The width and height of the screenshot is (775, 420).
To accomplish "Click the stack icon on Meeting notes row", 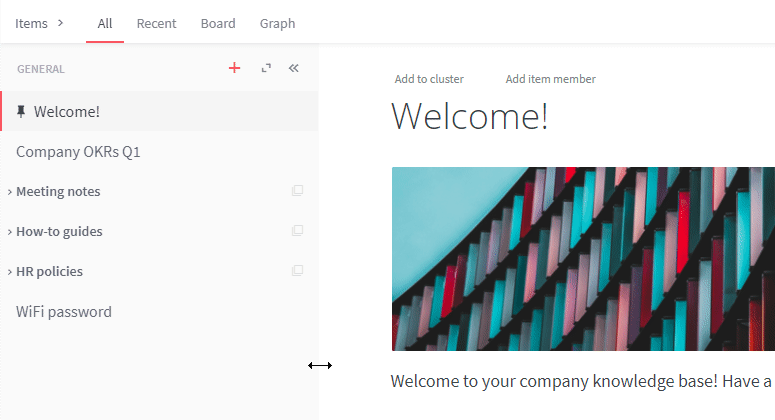I will 298,191.
